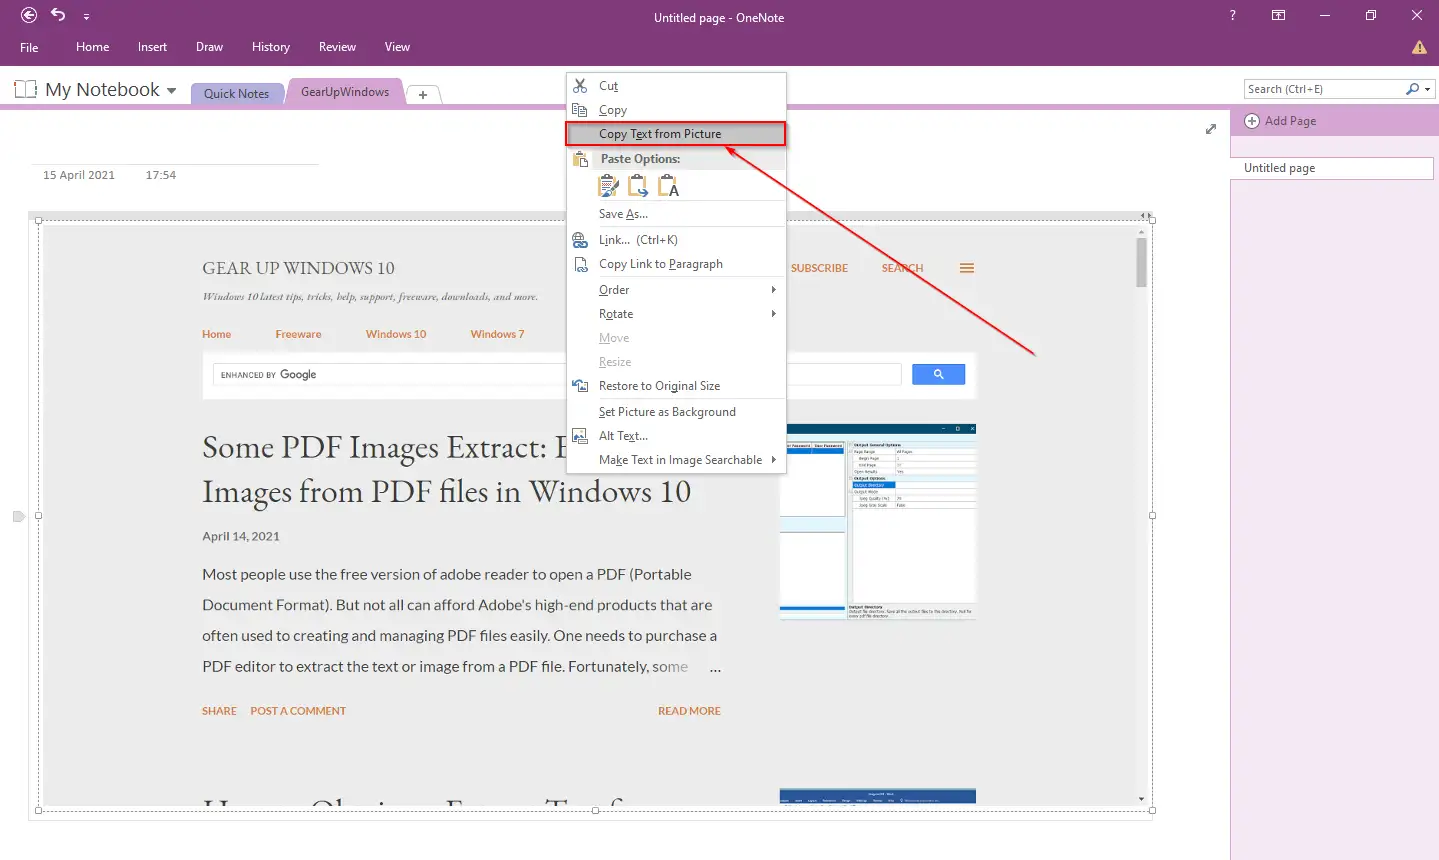
Task: Select Copy Text from Picture
Action: click(676, 134)
